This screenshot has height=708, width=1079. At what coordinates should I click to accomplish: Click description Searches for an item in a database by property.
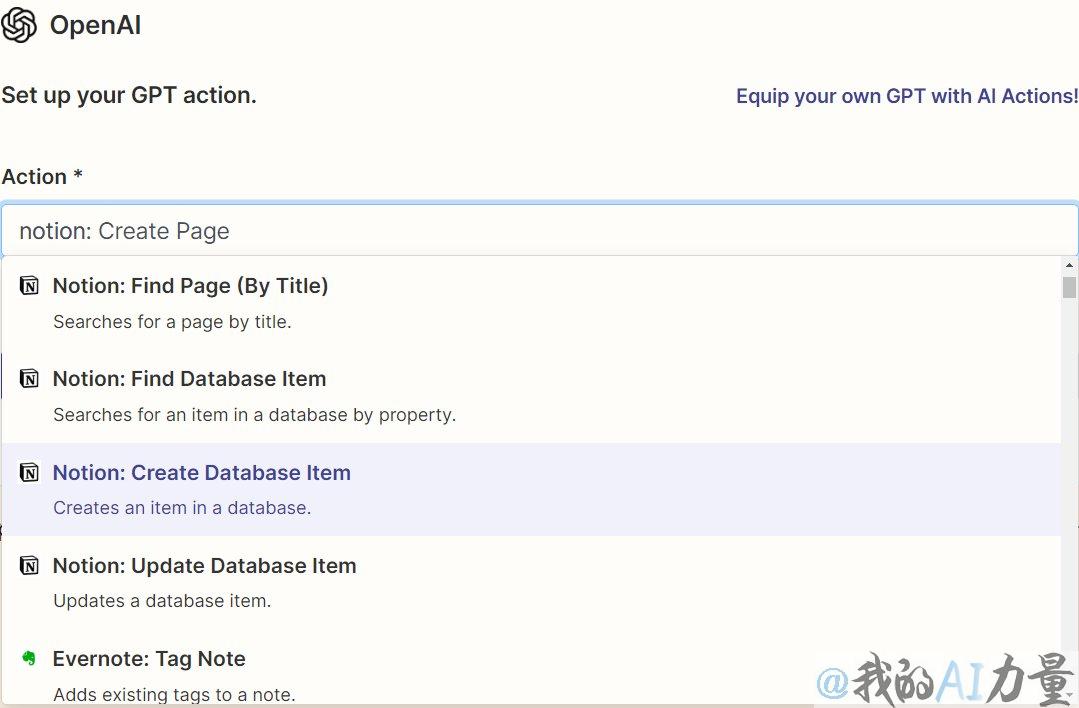point(255,415)
